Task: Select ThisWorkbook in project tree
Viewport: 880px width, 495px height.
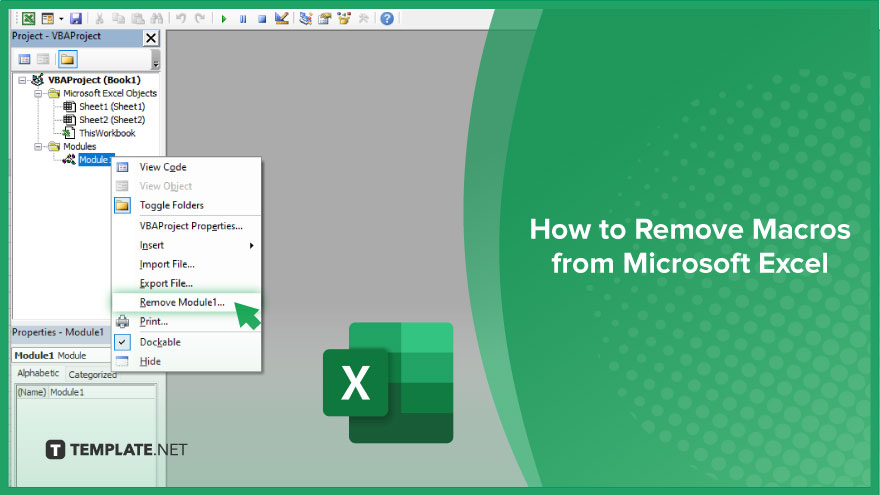Action: pos(107,133)
